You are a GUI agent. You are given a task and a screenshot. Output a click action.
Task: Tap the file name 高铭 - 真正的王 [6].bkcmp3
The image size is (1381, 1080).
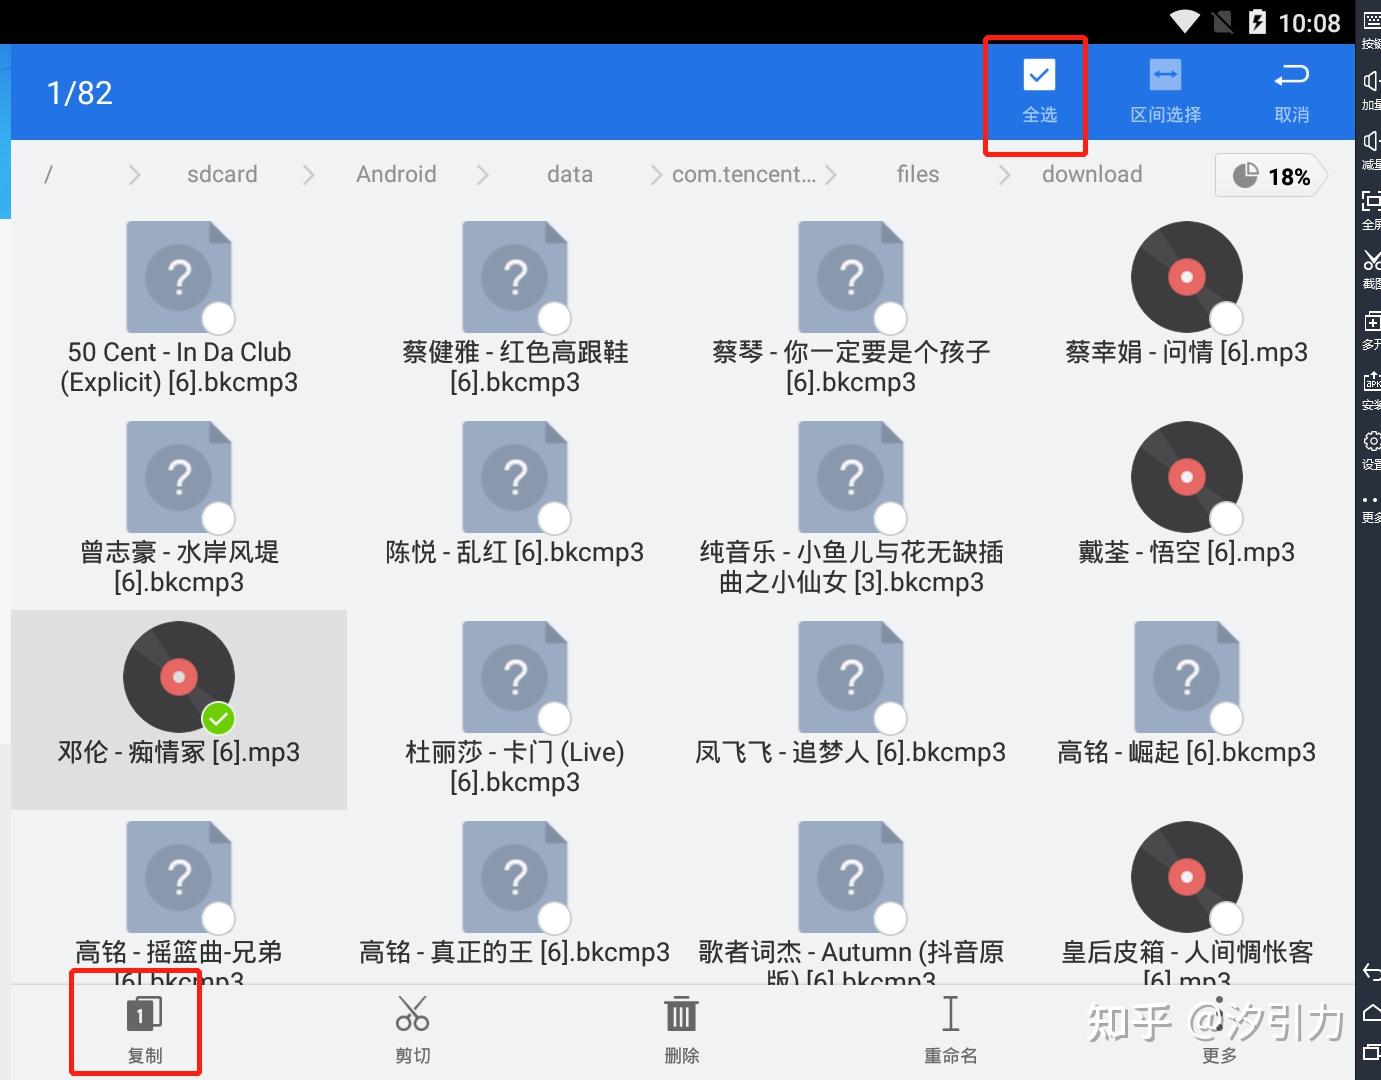click(x=514, y=952)
